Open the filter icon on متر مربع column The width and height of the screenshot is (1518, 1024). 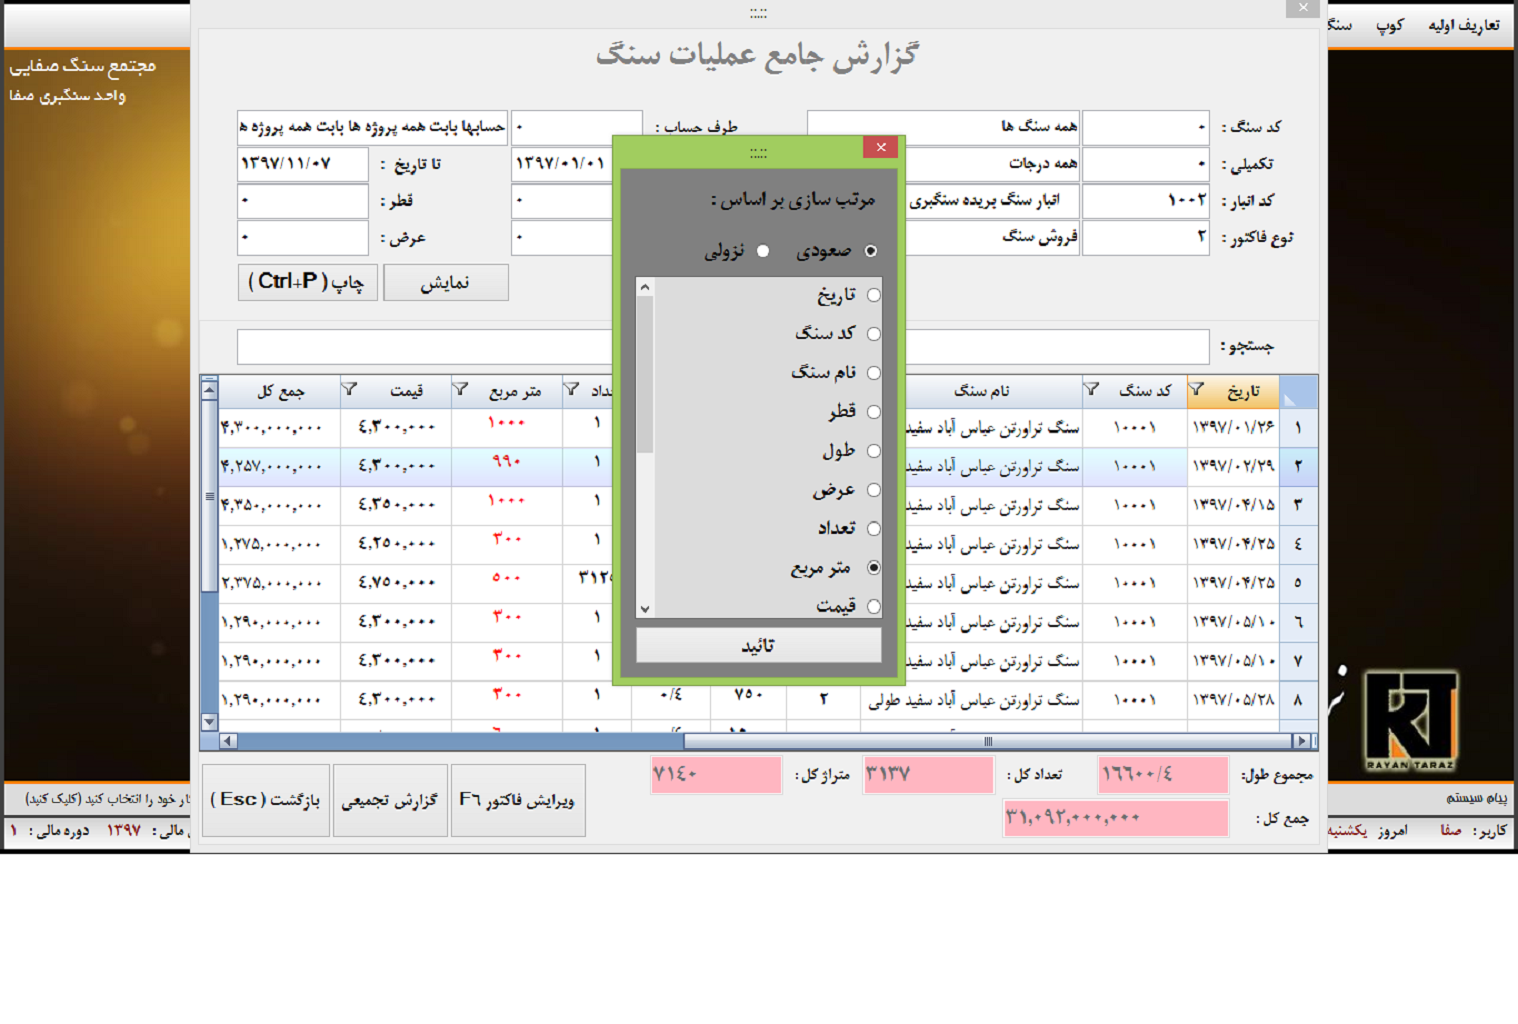[x=460, y=390]
